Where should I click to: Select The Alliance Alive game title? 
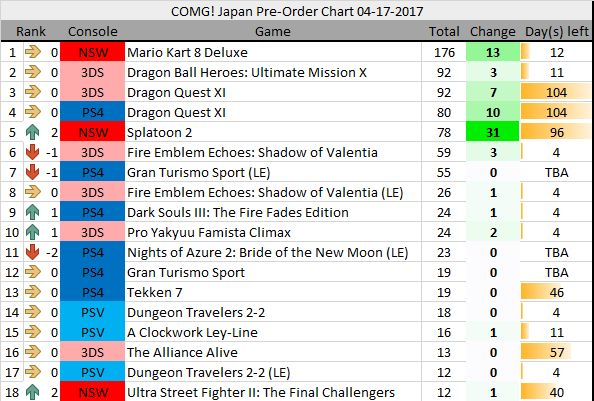click(x=182, y=353)
